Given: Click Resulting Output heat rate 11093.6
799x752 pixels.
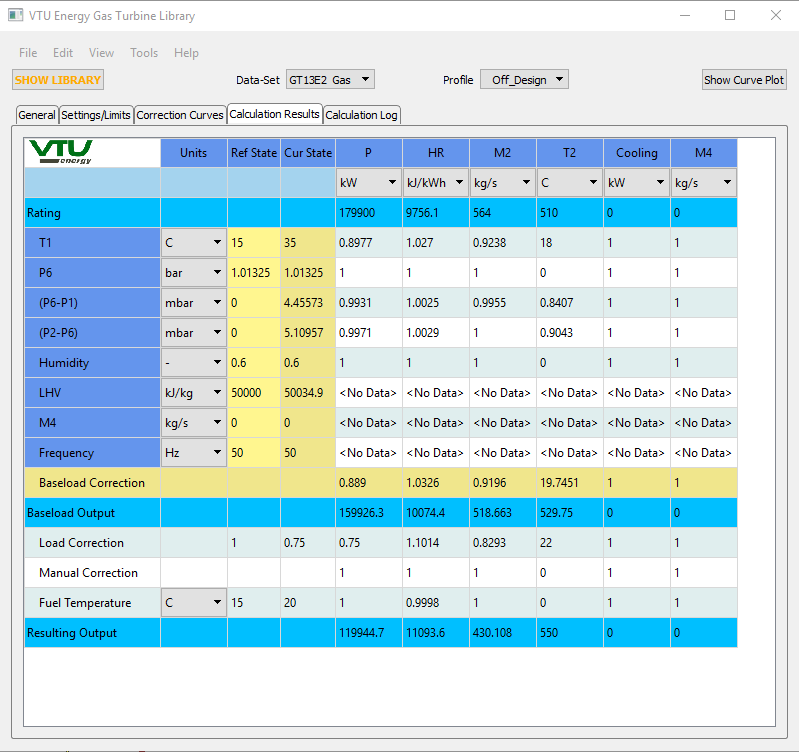Looking at the screenshot, I should (x=436, y=633).
